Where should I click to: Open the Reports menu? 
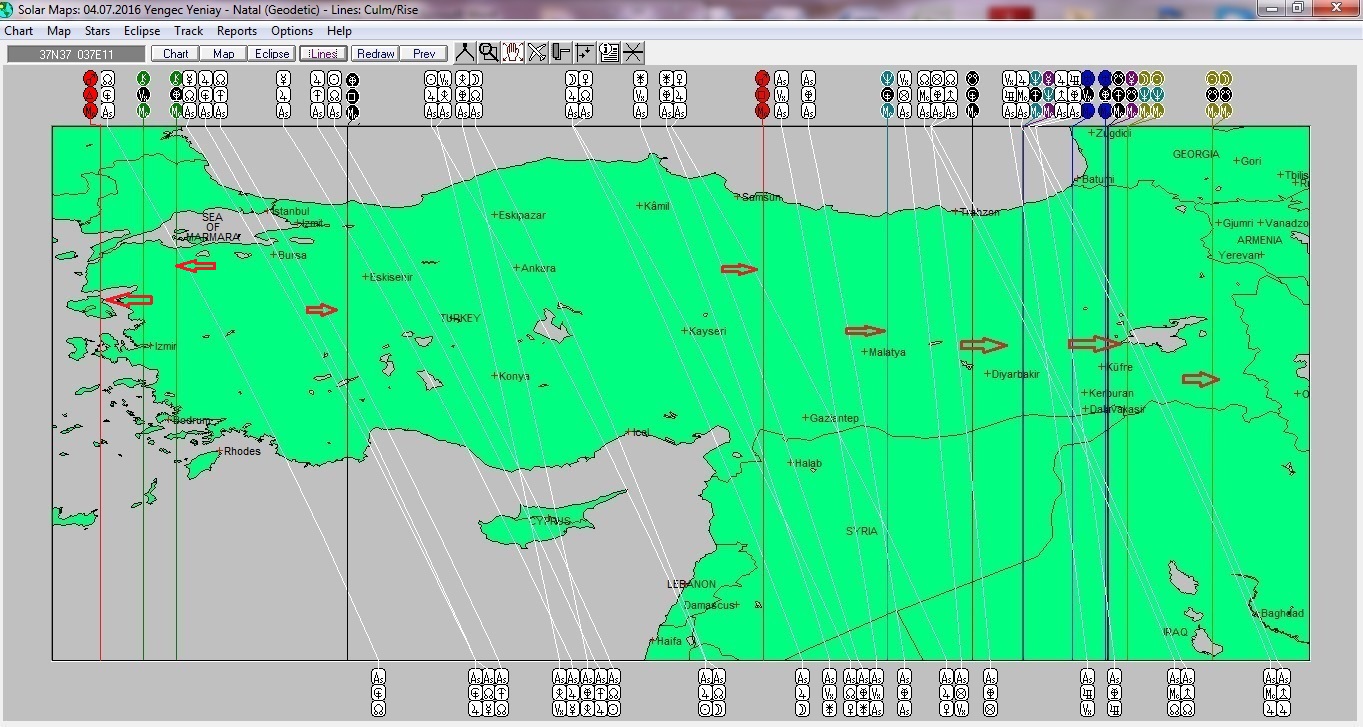pyautogui.click(x=237, y=31)
